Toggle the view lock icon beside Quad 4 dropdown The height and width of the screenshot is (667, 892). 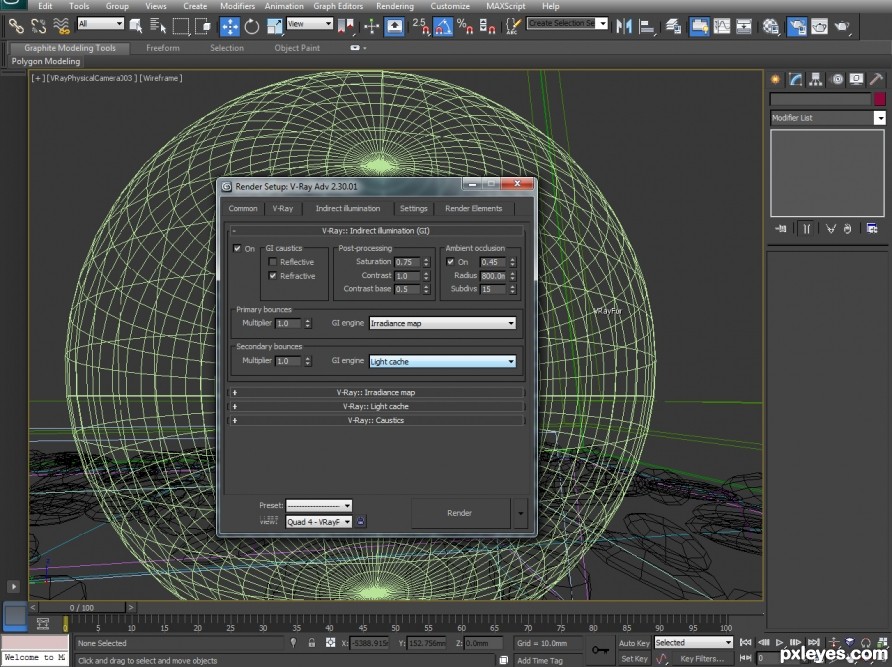(x=361, y=521)
